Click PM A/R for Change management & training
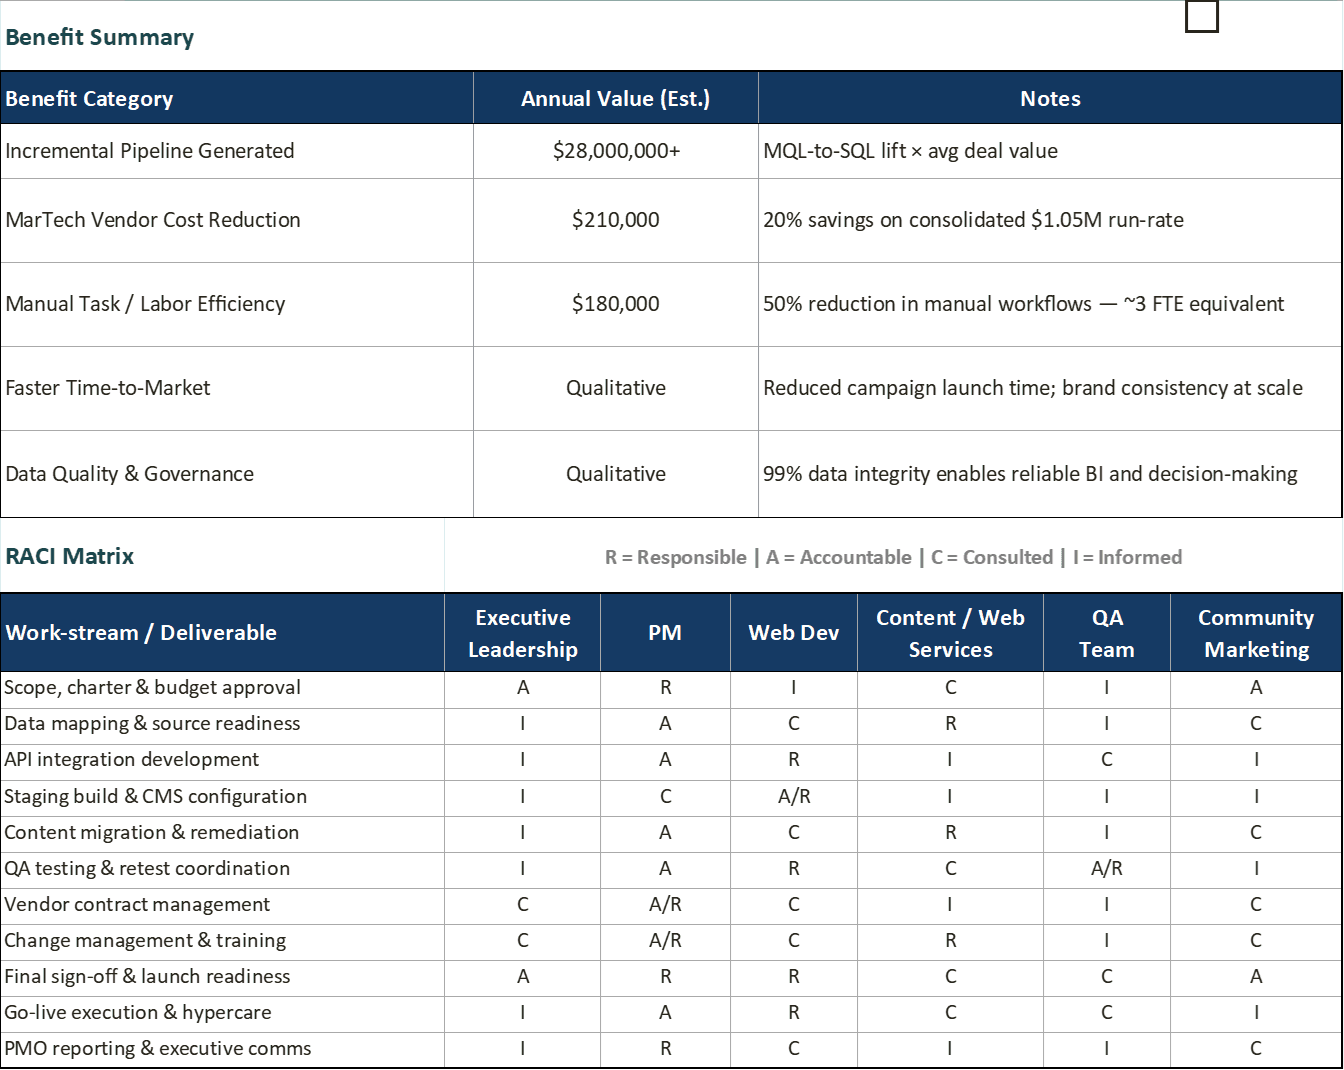 point(665,941)
